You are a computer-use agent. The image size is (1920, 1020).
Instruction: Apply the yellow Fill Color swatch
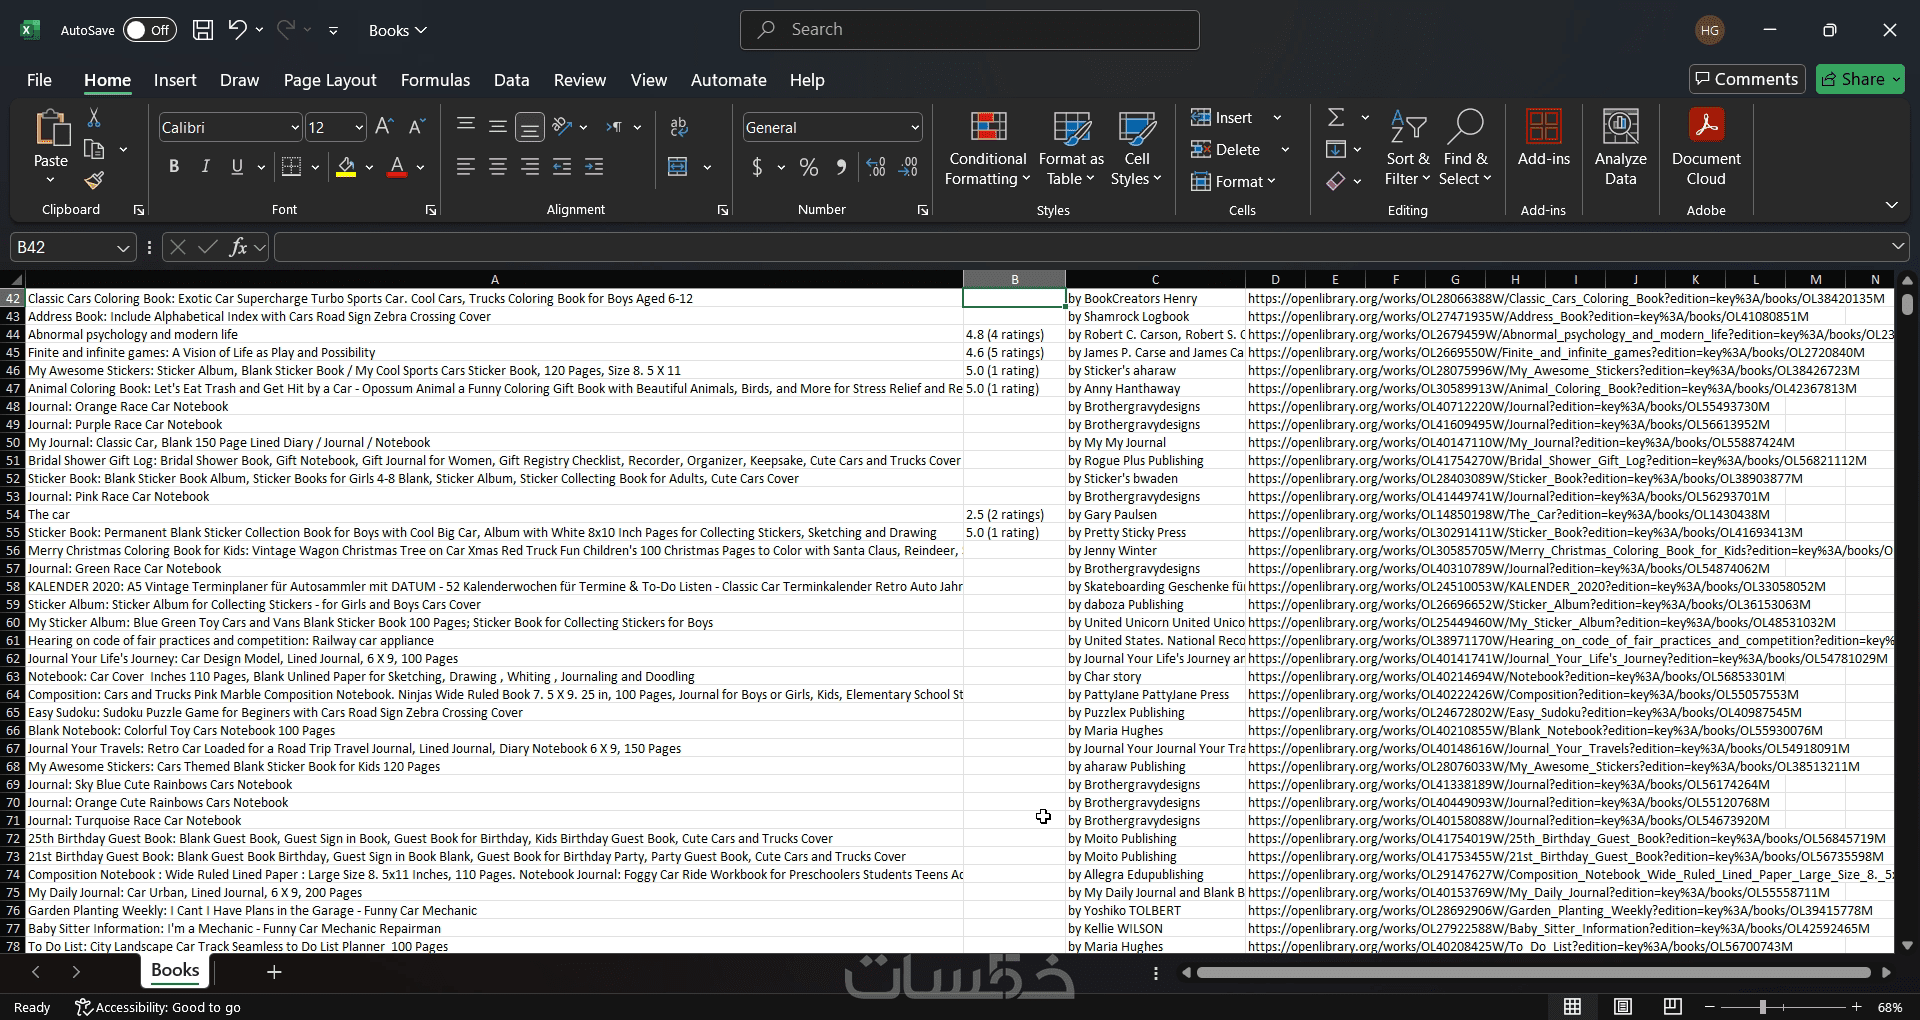coord(346,167)
